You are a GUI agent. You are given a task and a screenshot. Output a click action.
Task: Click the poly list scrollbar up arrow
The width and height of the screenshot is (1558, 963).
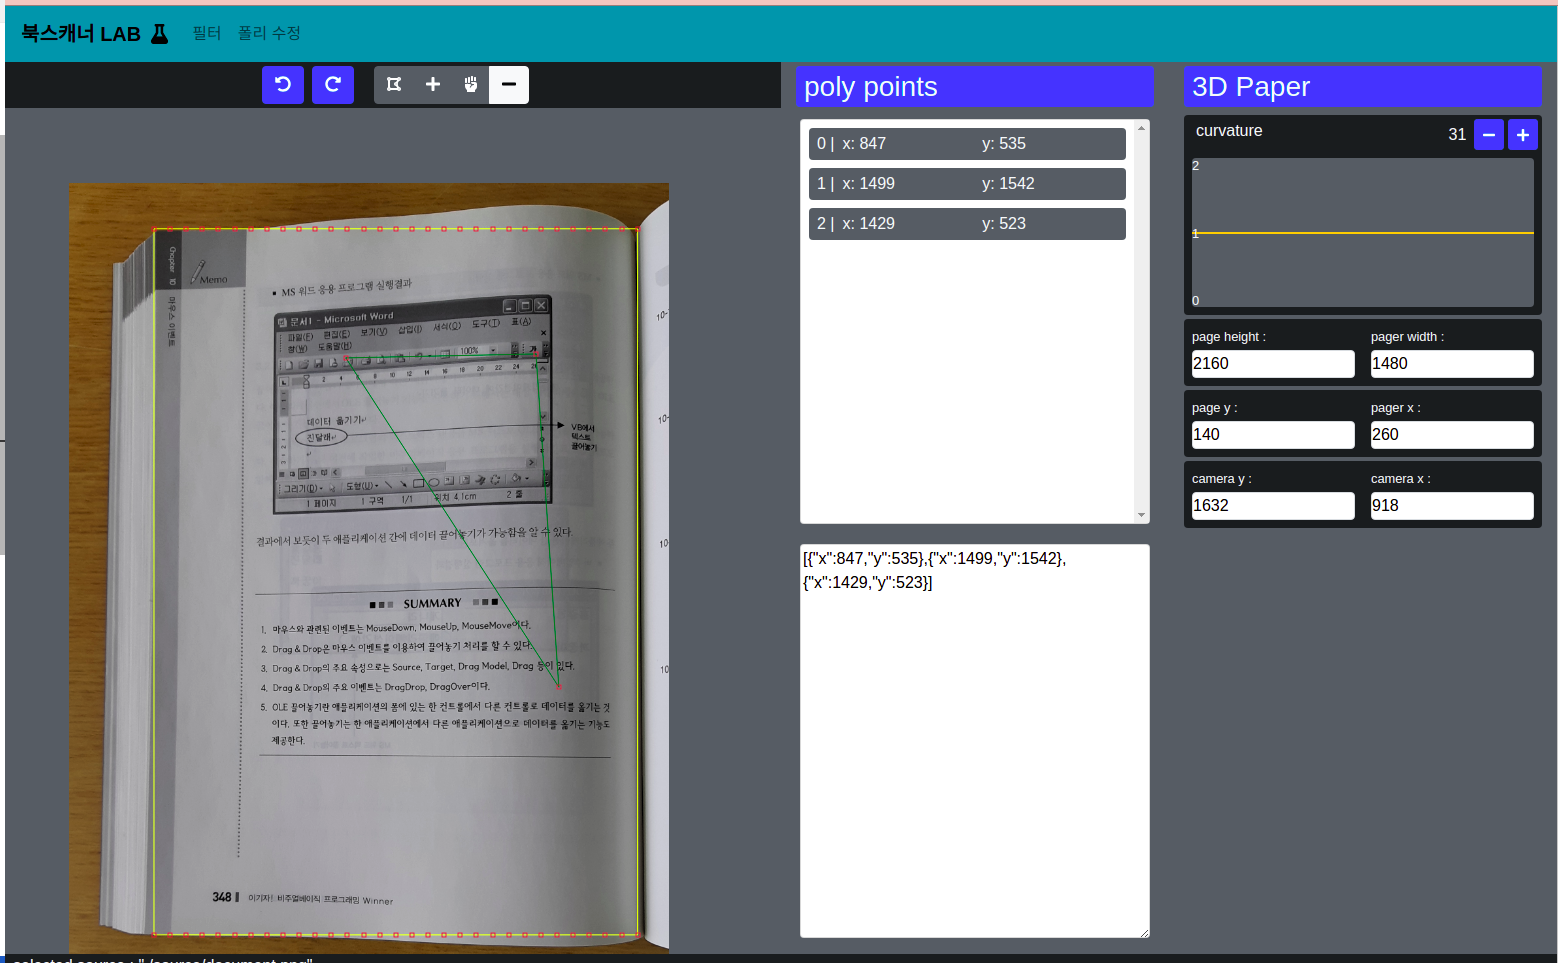[1142, 128]
